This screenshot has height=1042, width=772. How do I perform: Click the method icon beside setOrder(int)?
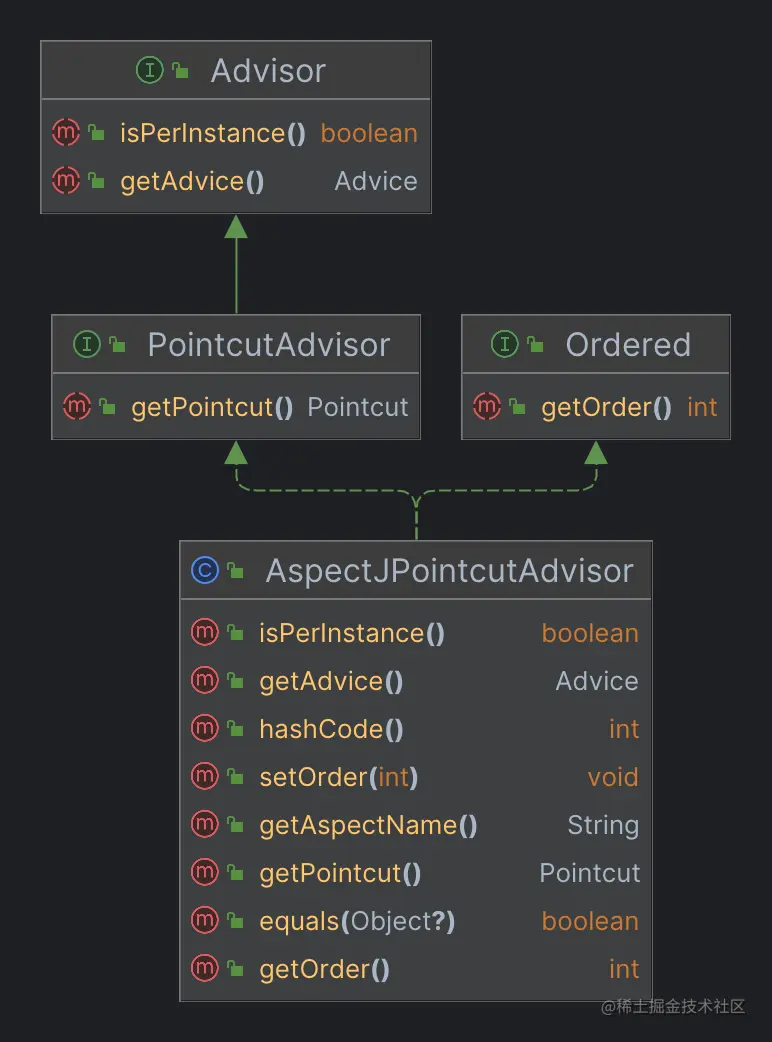tap(204, 777)
